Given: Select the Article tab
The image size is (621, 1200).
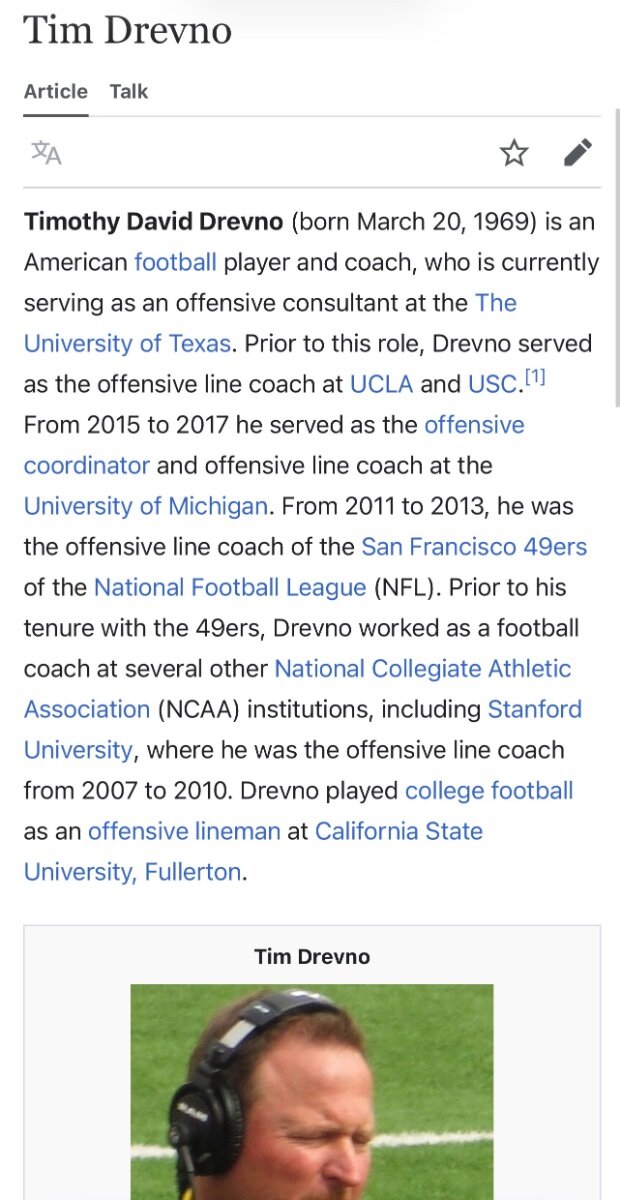Looking at the screenshot, I should (56, 91).
